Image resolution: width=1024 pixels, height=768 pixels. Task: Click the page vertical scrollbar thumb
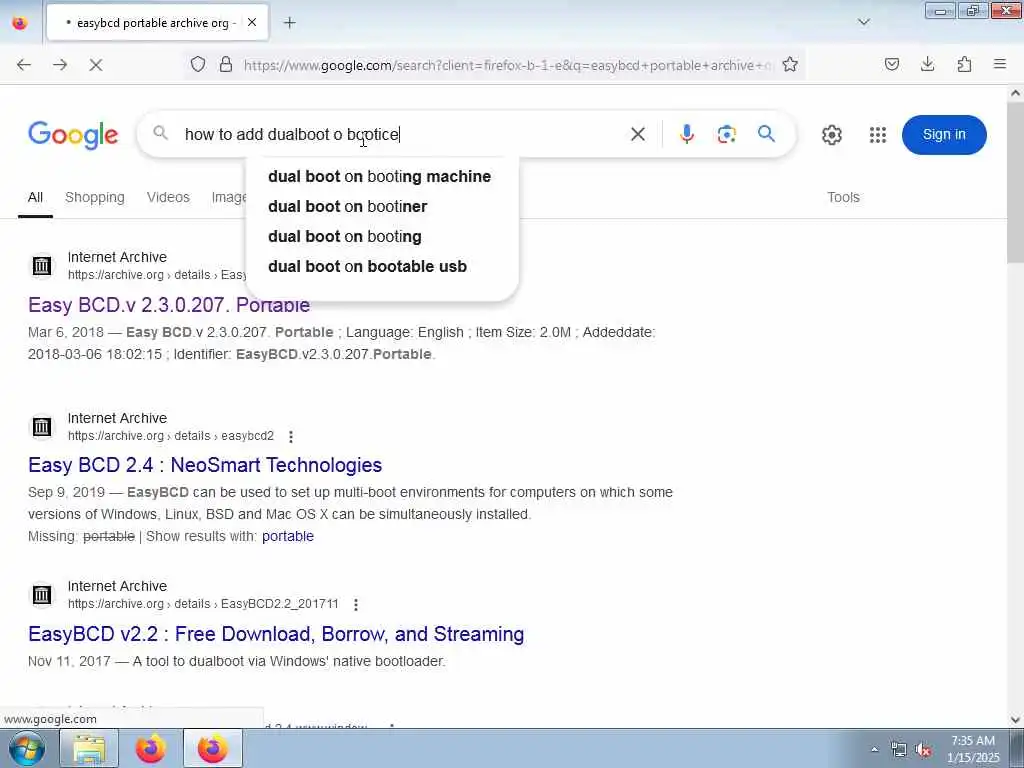[x=1015, y=183]
